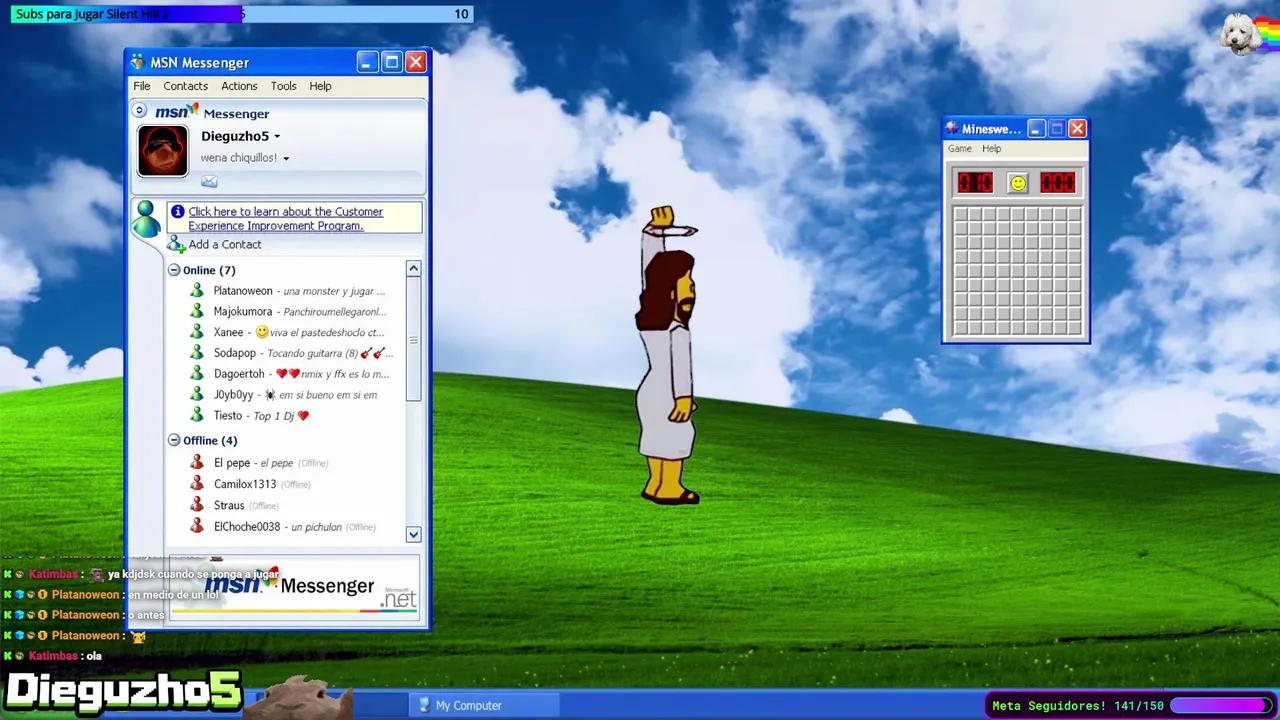This screenshot has height=720, width=1280.
Task: Open the email inbox envelope icon
Action: [209, 181]
